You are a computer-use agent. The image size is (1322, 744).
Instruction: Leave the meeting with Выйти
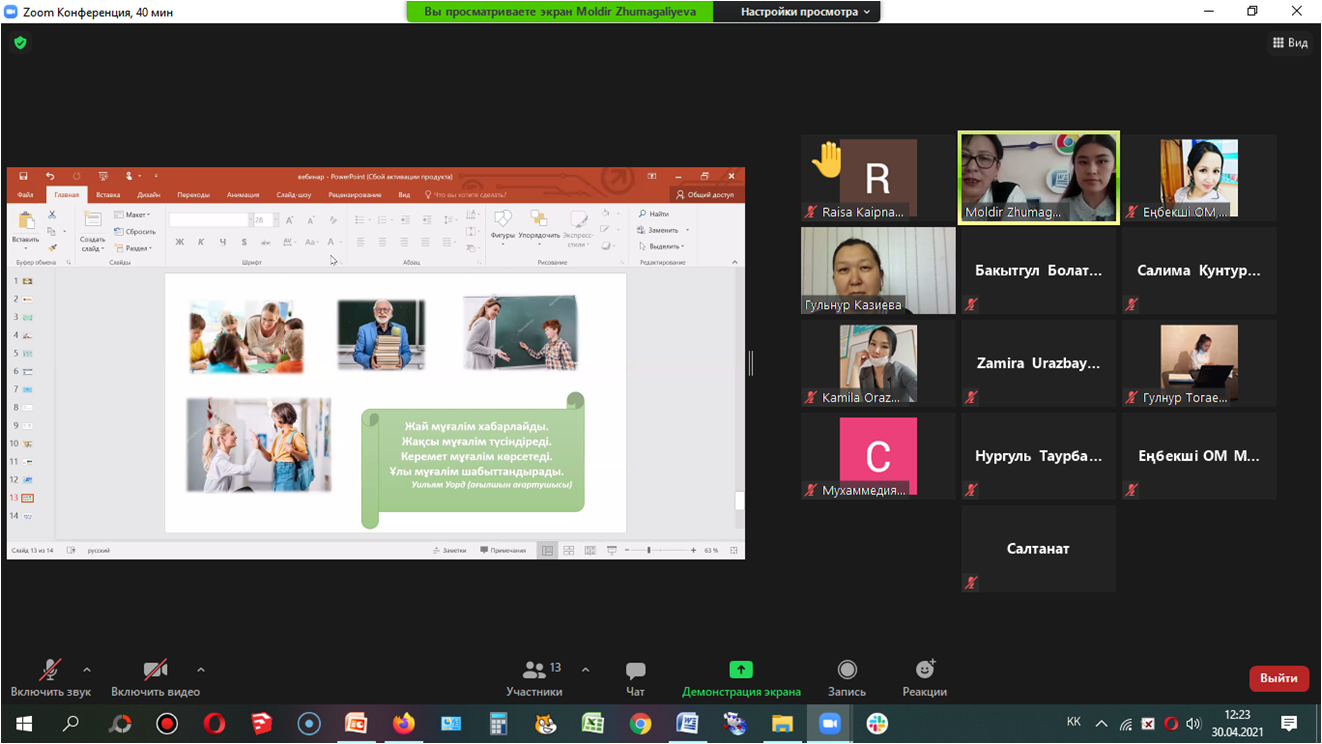[1278, 678]
